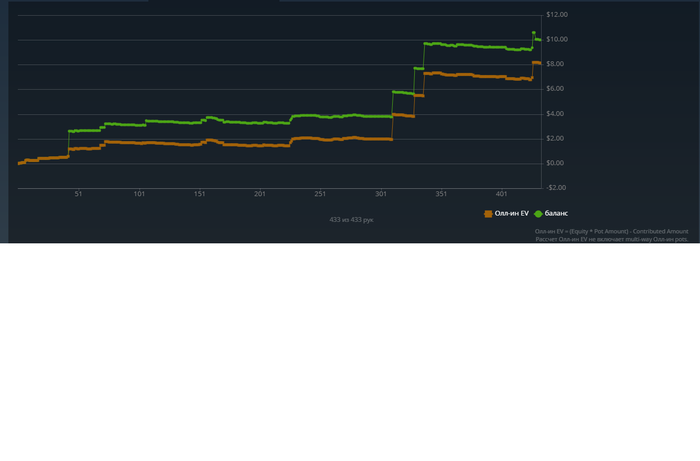Click the green balance peak point above $10.00
Image resolution: width=700 pixels, height=461 pixels.
(533, 33)
